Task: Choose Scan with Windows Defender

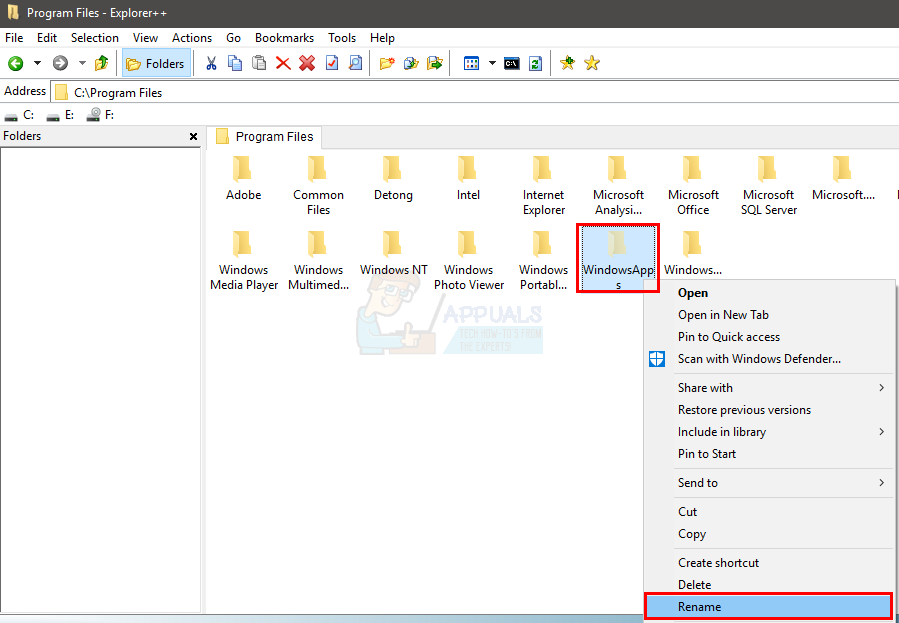Action: [x=771, y=359]
